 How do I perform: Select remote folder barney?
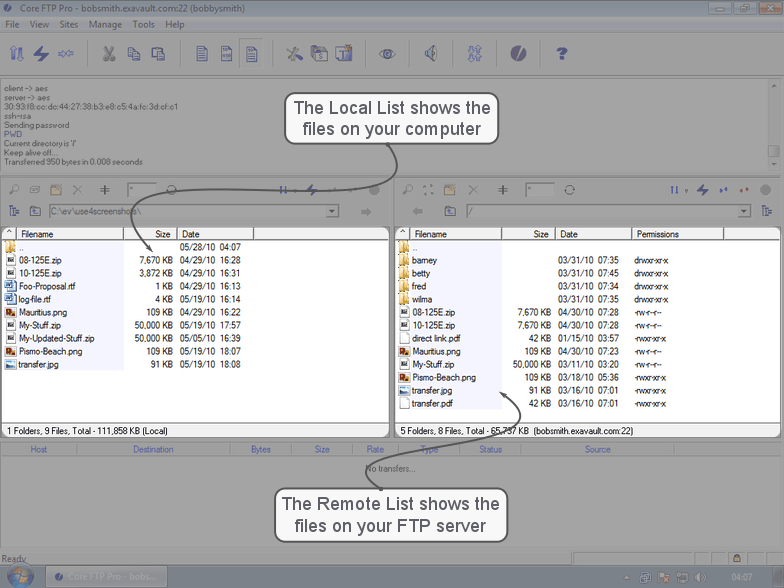[x=424, y=260]
